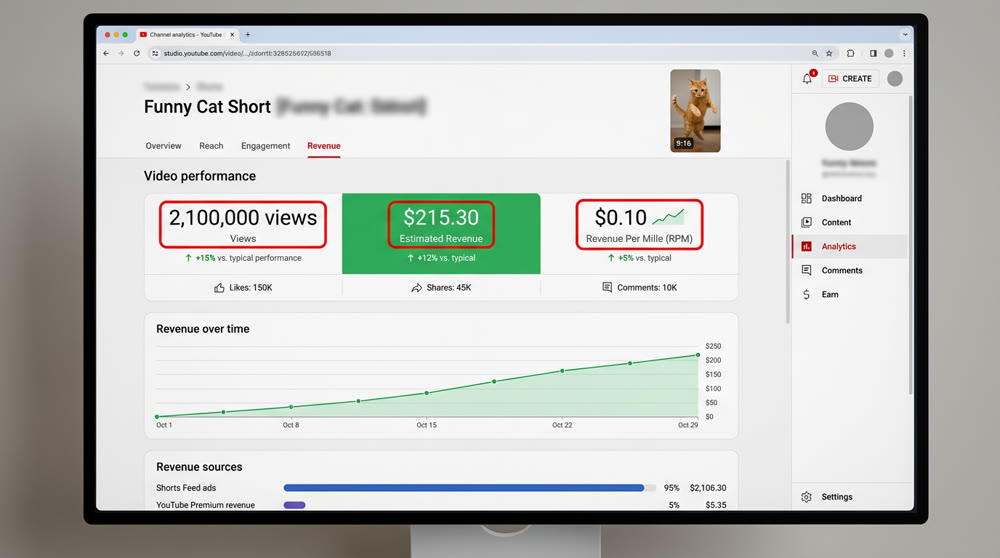Click the "$5.35" revenue value
Screen dimensions: 1000x558
pyautogui.click(x=716, y=505)
